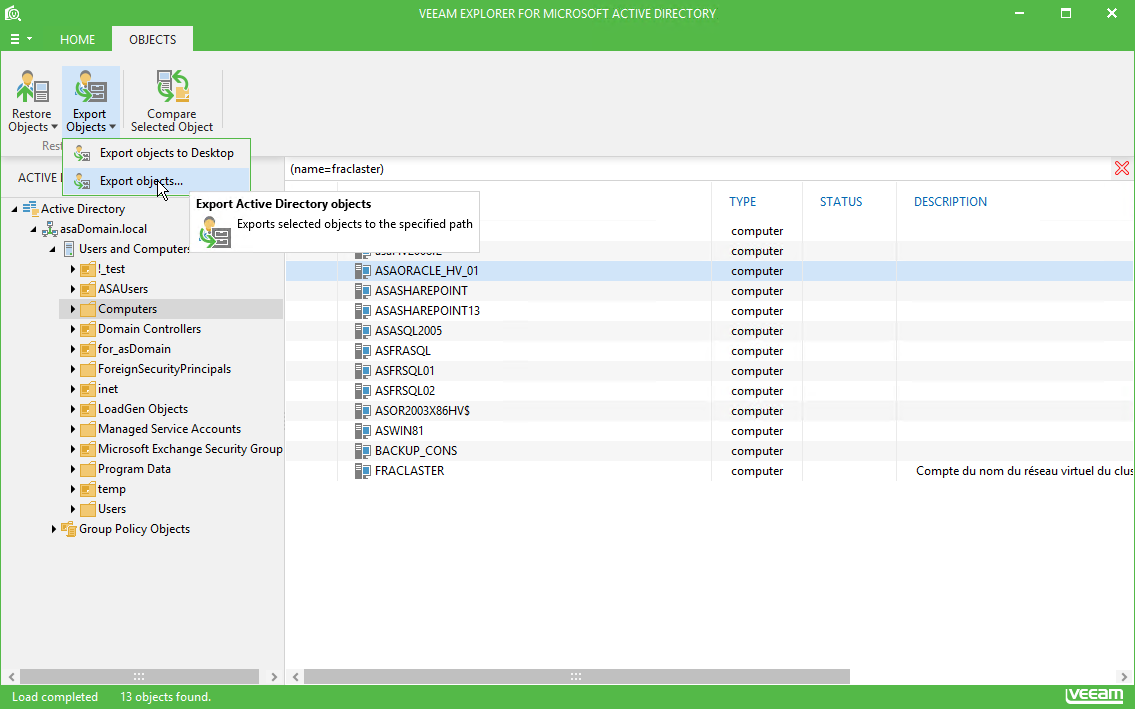The width and height of the screenshot is (1135, 709).
Task: Clear the search filter with red X
Action: (x=1122, y=169)
